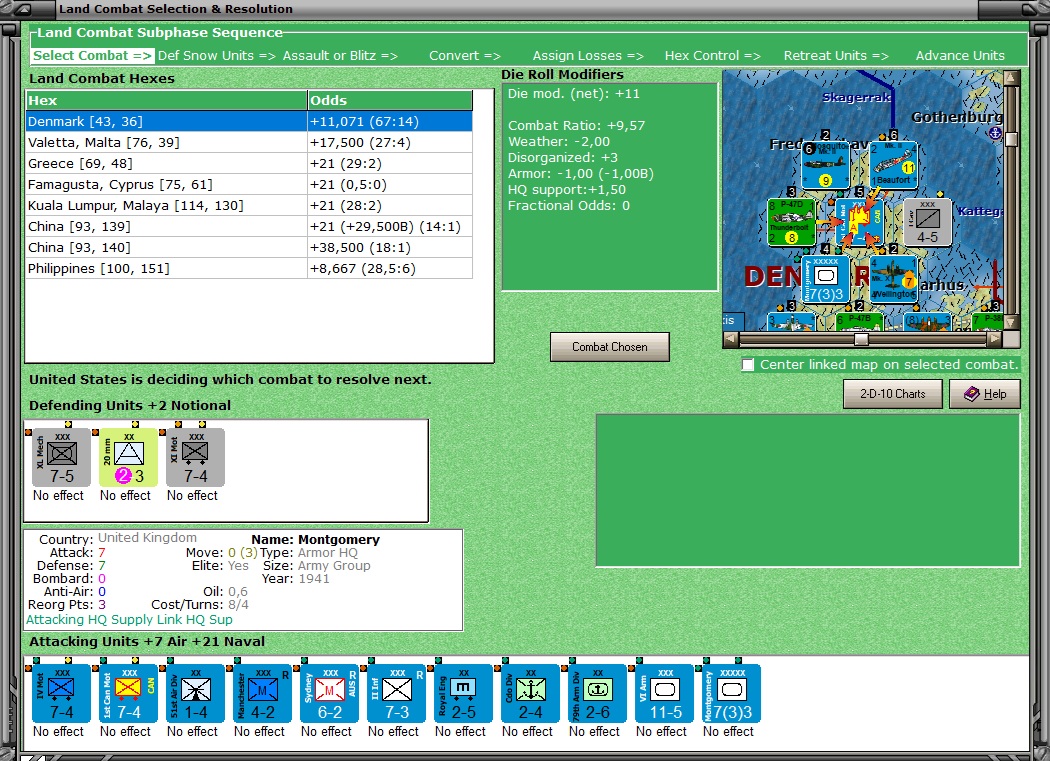This screenshot has height=761, width=1050.
Task: Click the Hex column header
Action: point(166,100)
